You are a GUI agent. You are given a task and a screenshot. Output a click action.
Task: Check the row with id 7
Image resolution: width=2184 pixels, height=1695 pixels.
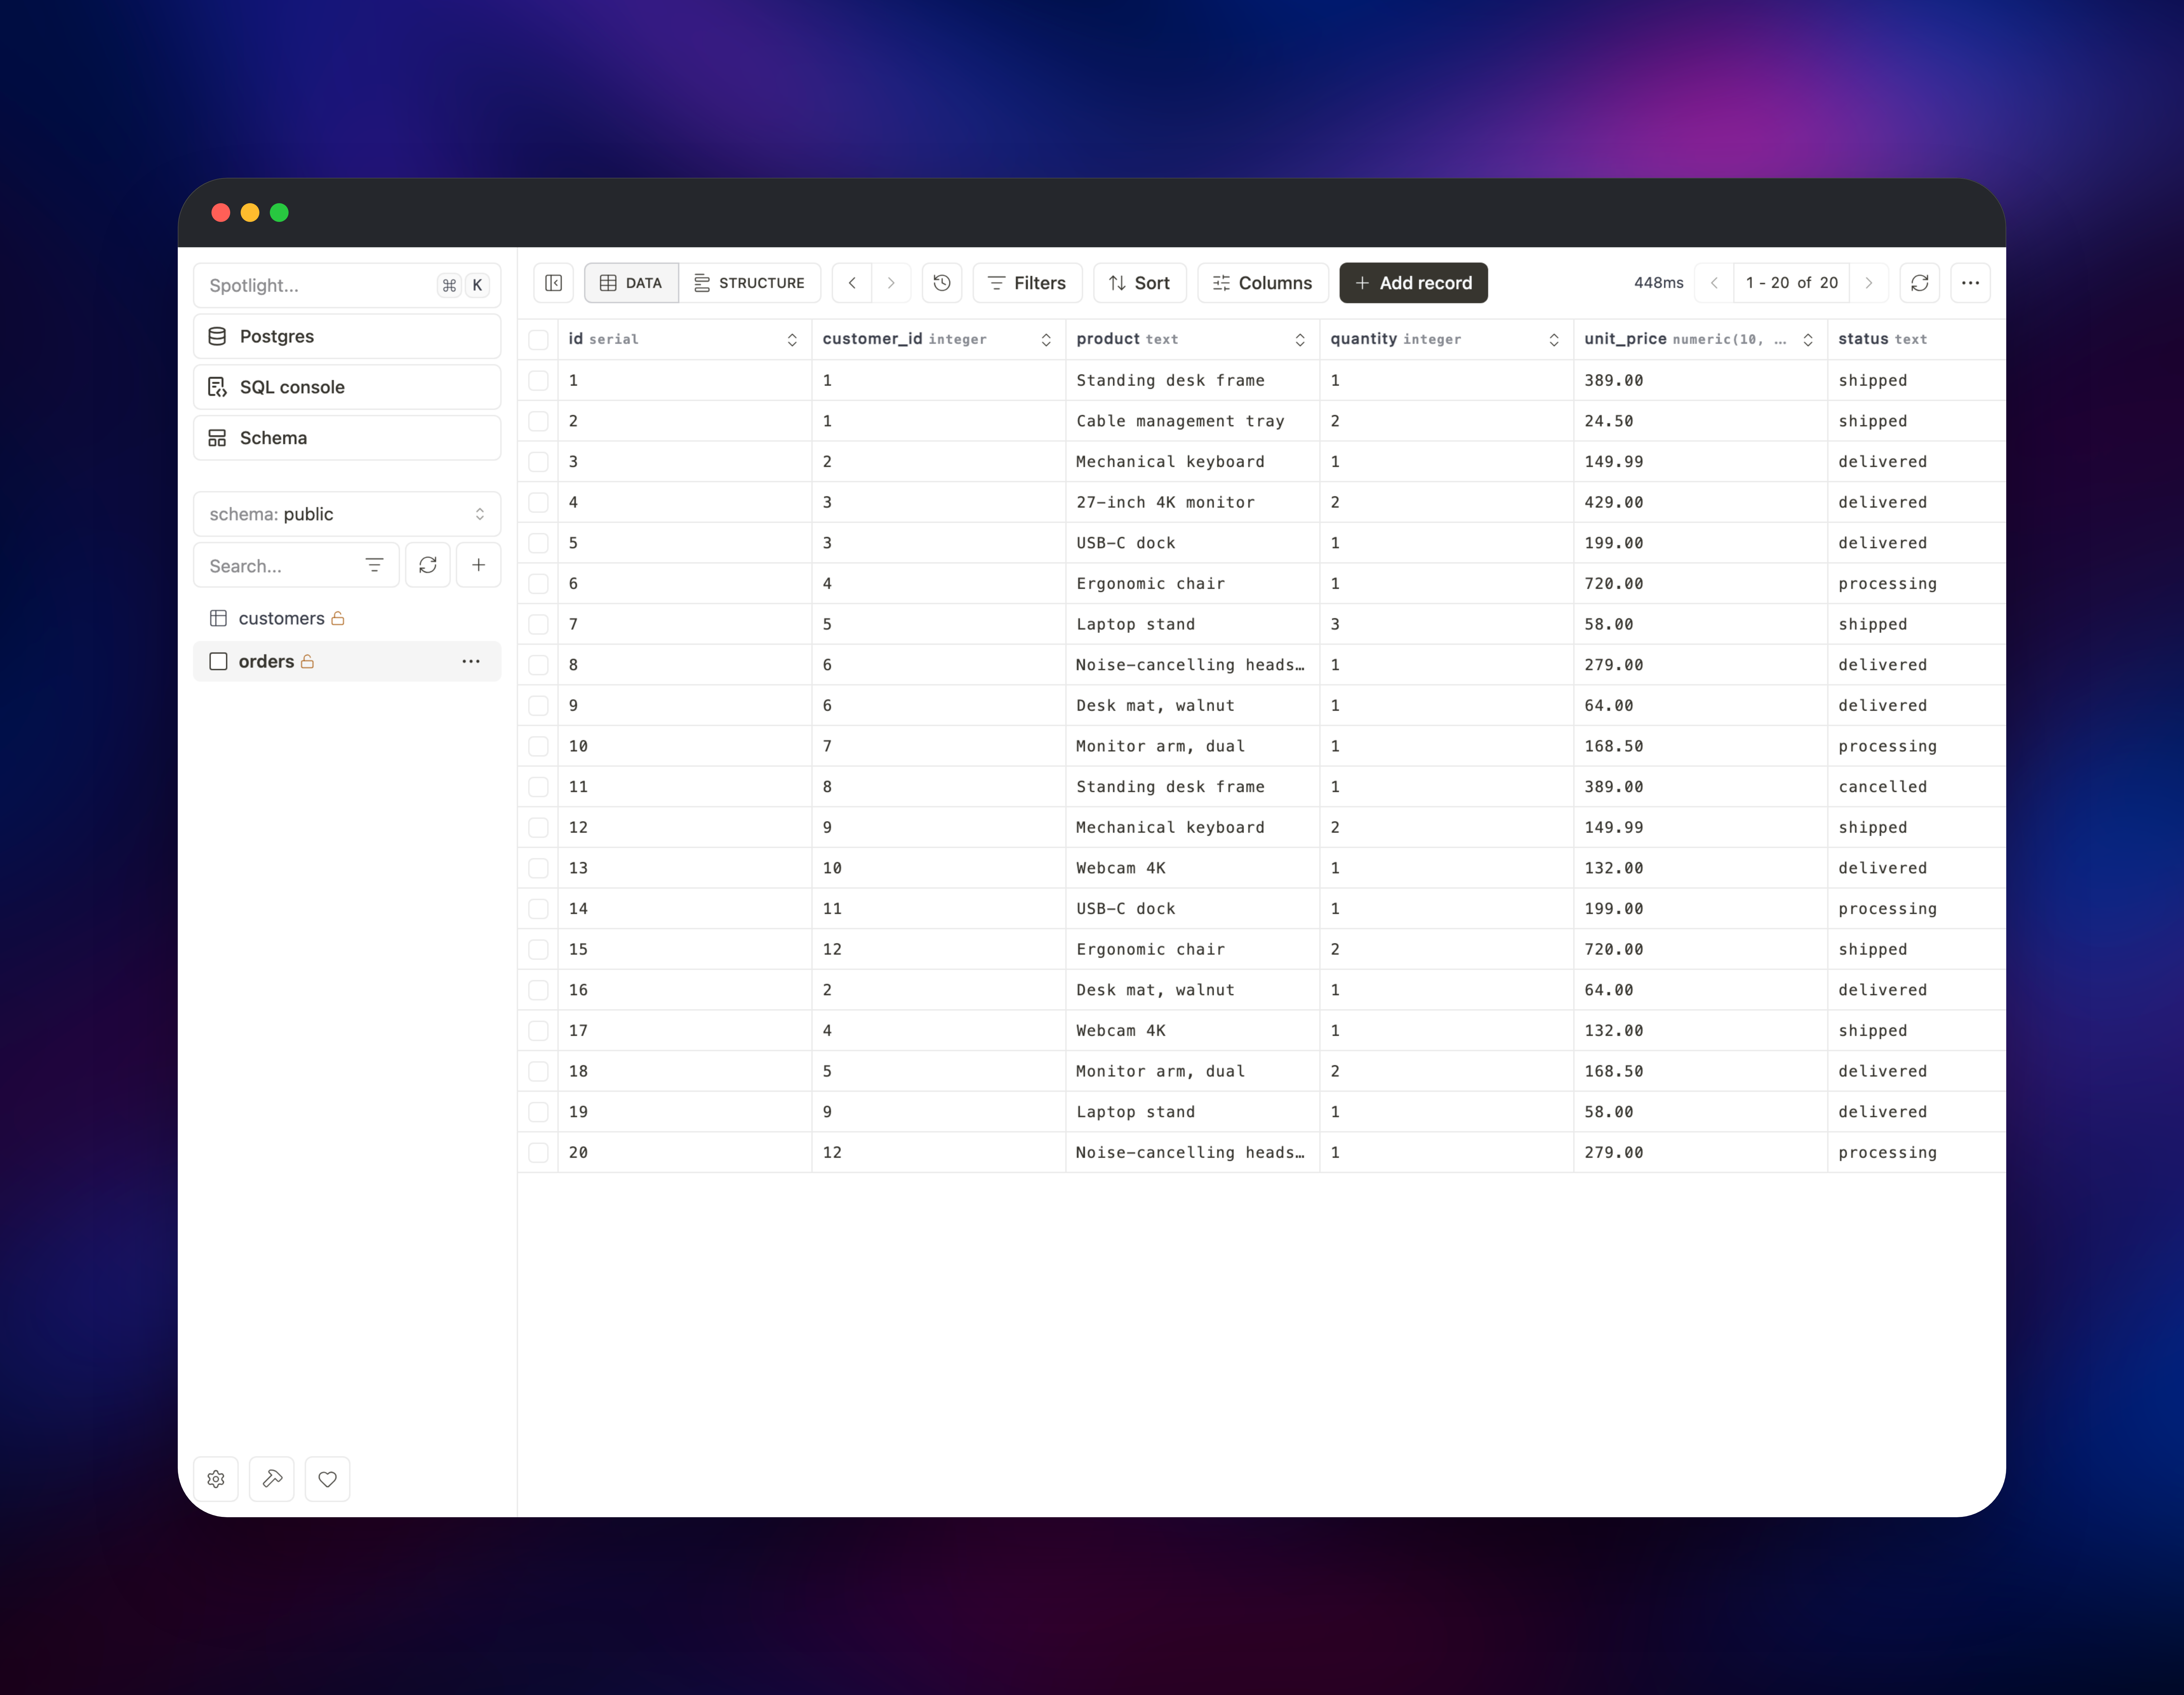pos(538,624)
